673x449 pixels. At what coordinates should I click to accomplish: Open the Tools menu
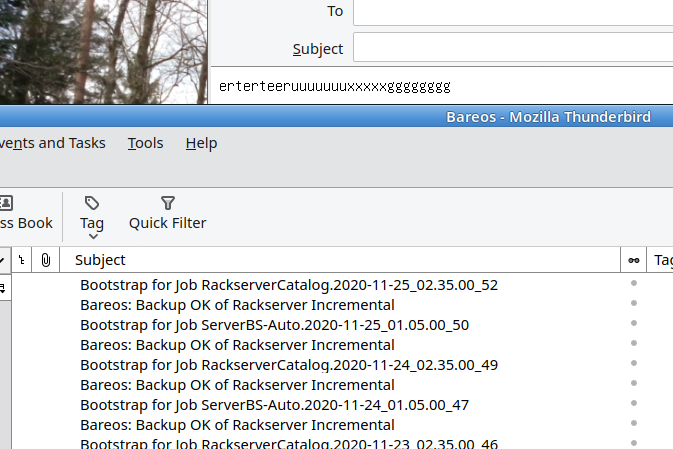point(146,143)
